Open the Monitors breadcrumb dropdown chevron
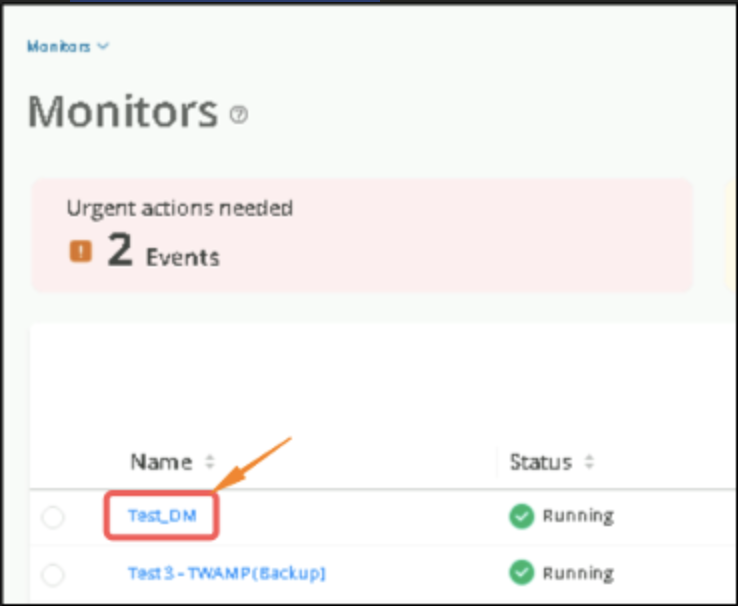The width and height of the screenshot is (738, 606). coord(105,47)
